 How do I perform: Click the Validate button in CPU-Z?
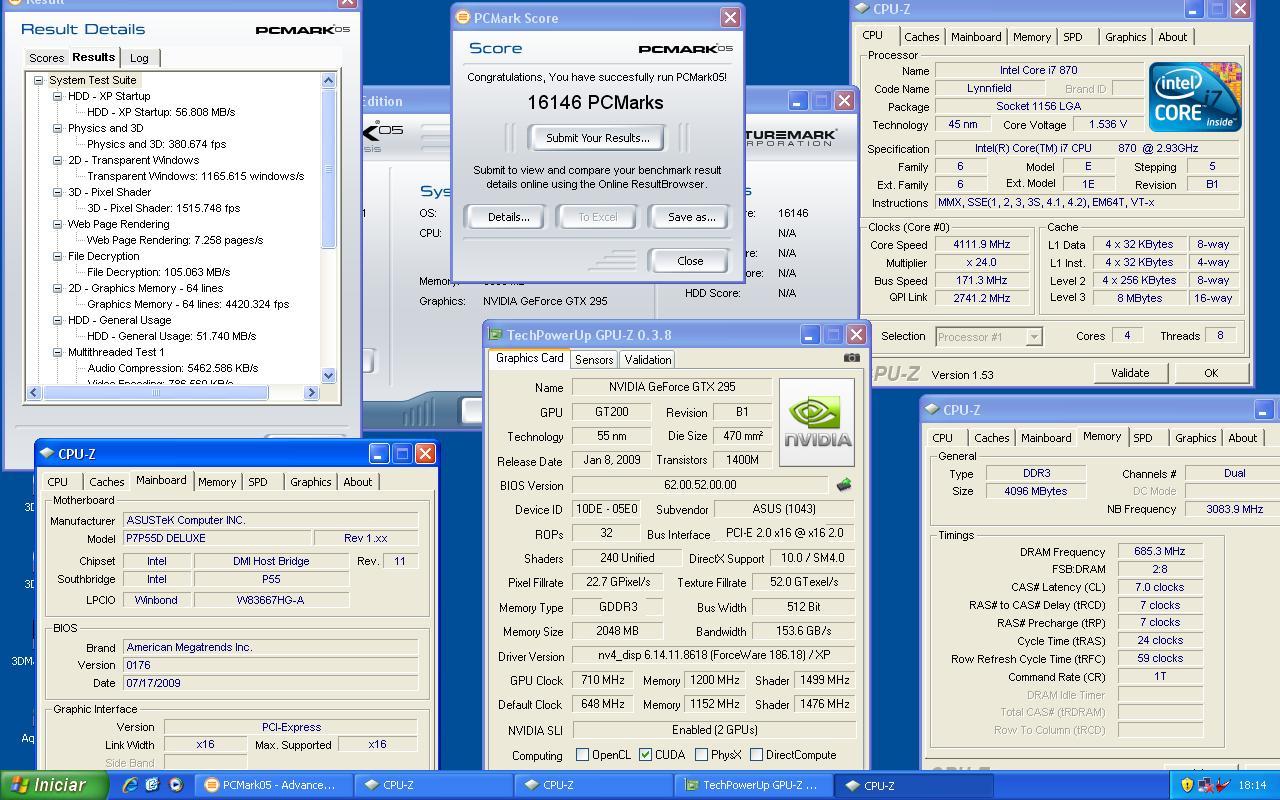coord(1130,373)
